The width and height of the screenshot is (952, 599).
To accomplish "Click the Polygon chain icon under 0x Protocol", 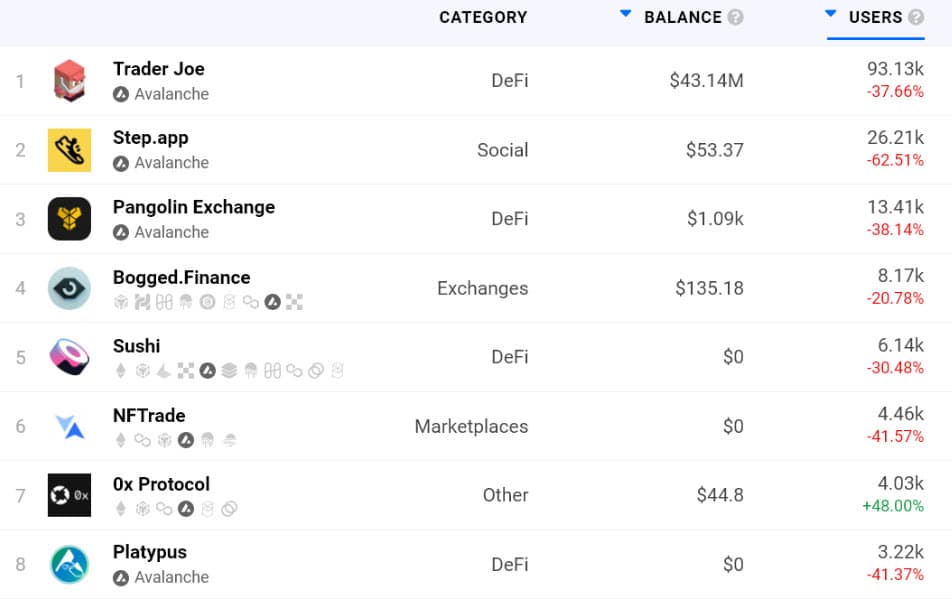I will click(x=163, y=508).
